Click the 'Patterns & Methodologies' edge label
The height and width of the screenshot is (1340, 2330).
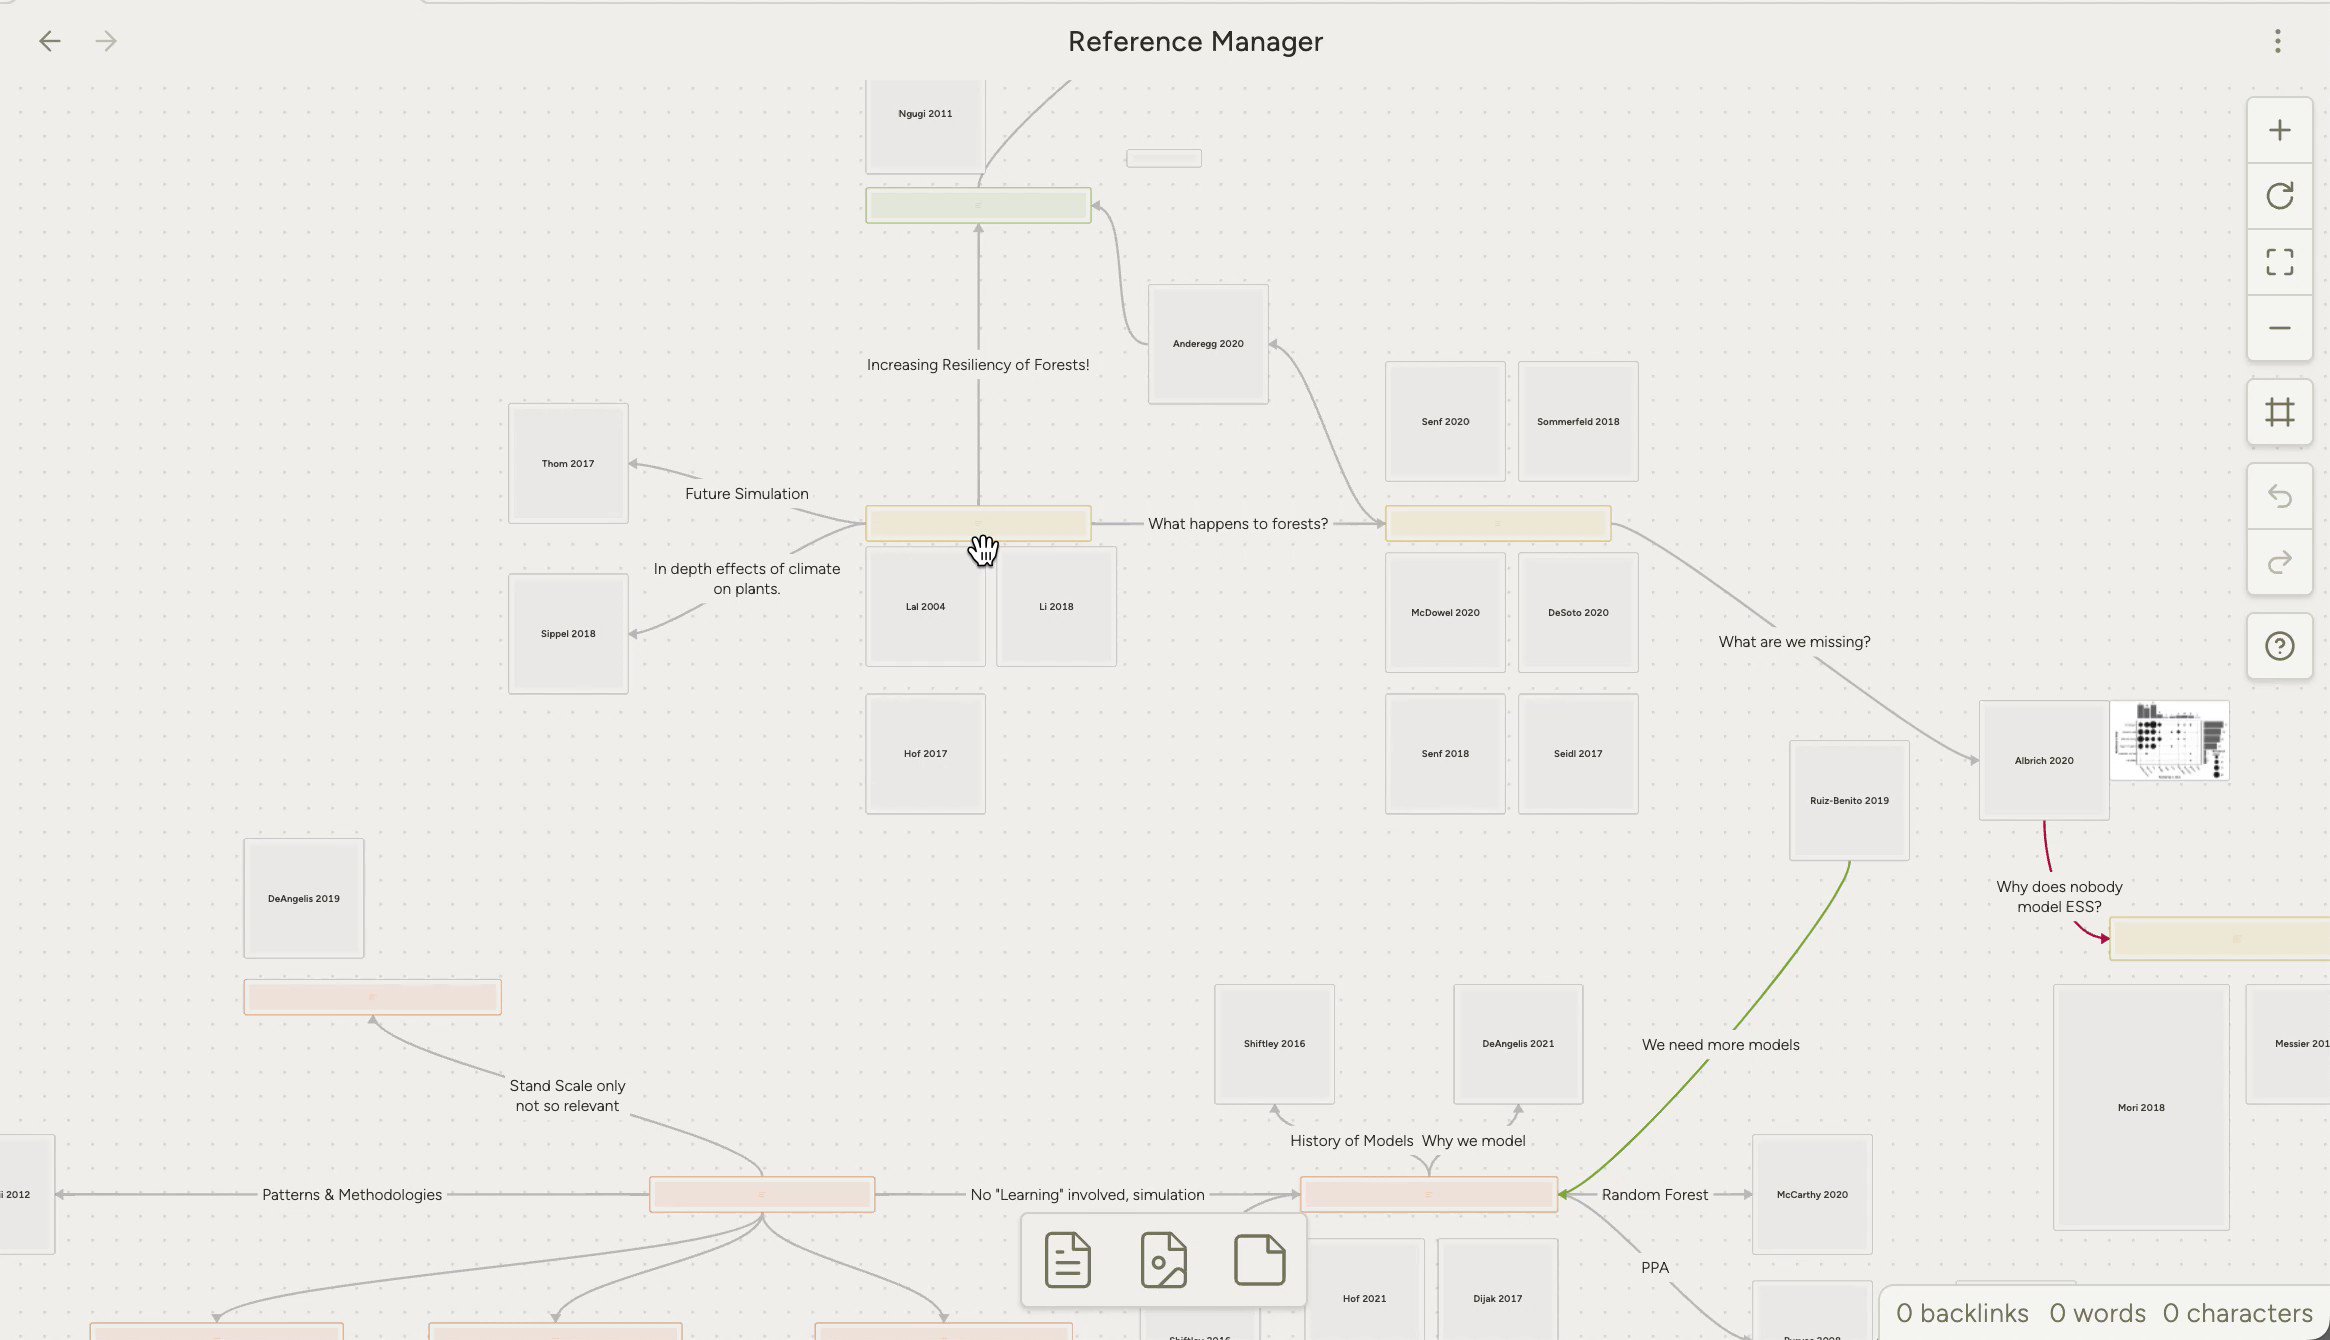[352, 1195]
